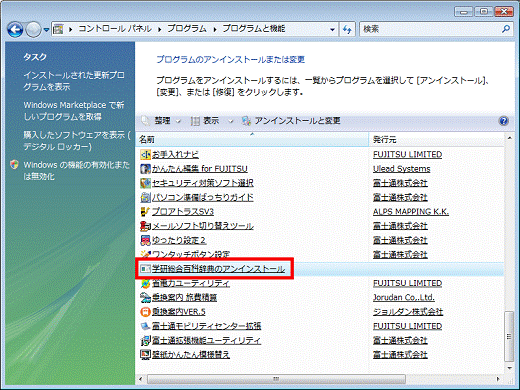520x390 pixels.
Task: Click the blue help question mark icon
Action: point(504,121)
